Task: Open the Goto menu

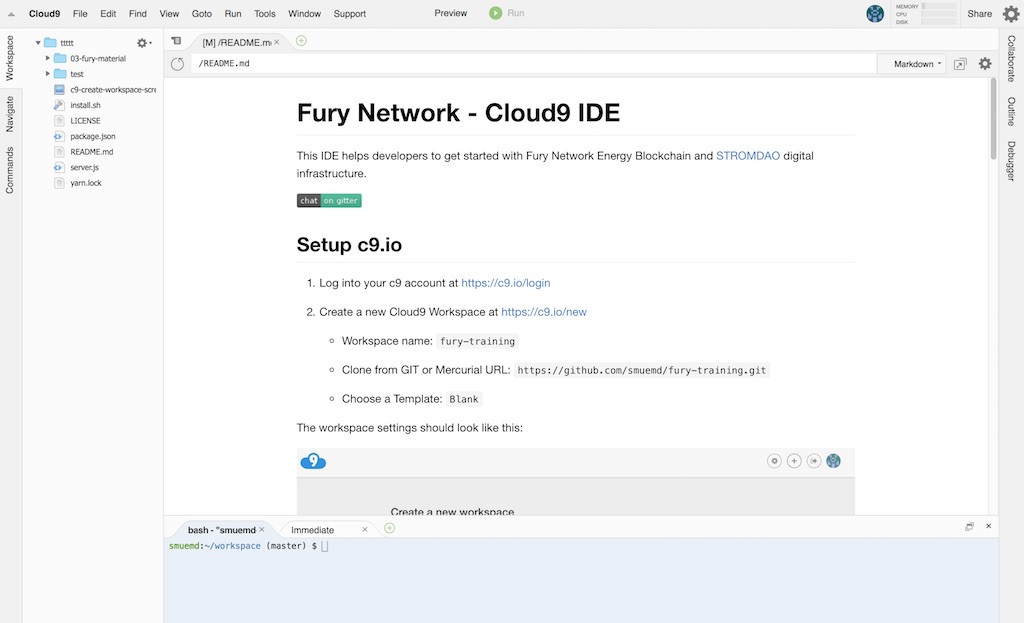Action: point(202,14)
